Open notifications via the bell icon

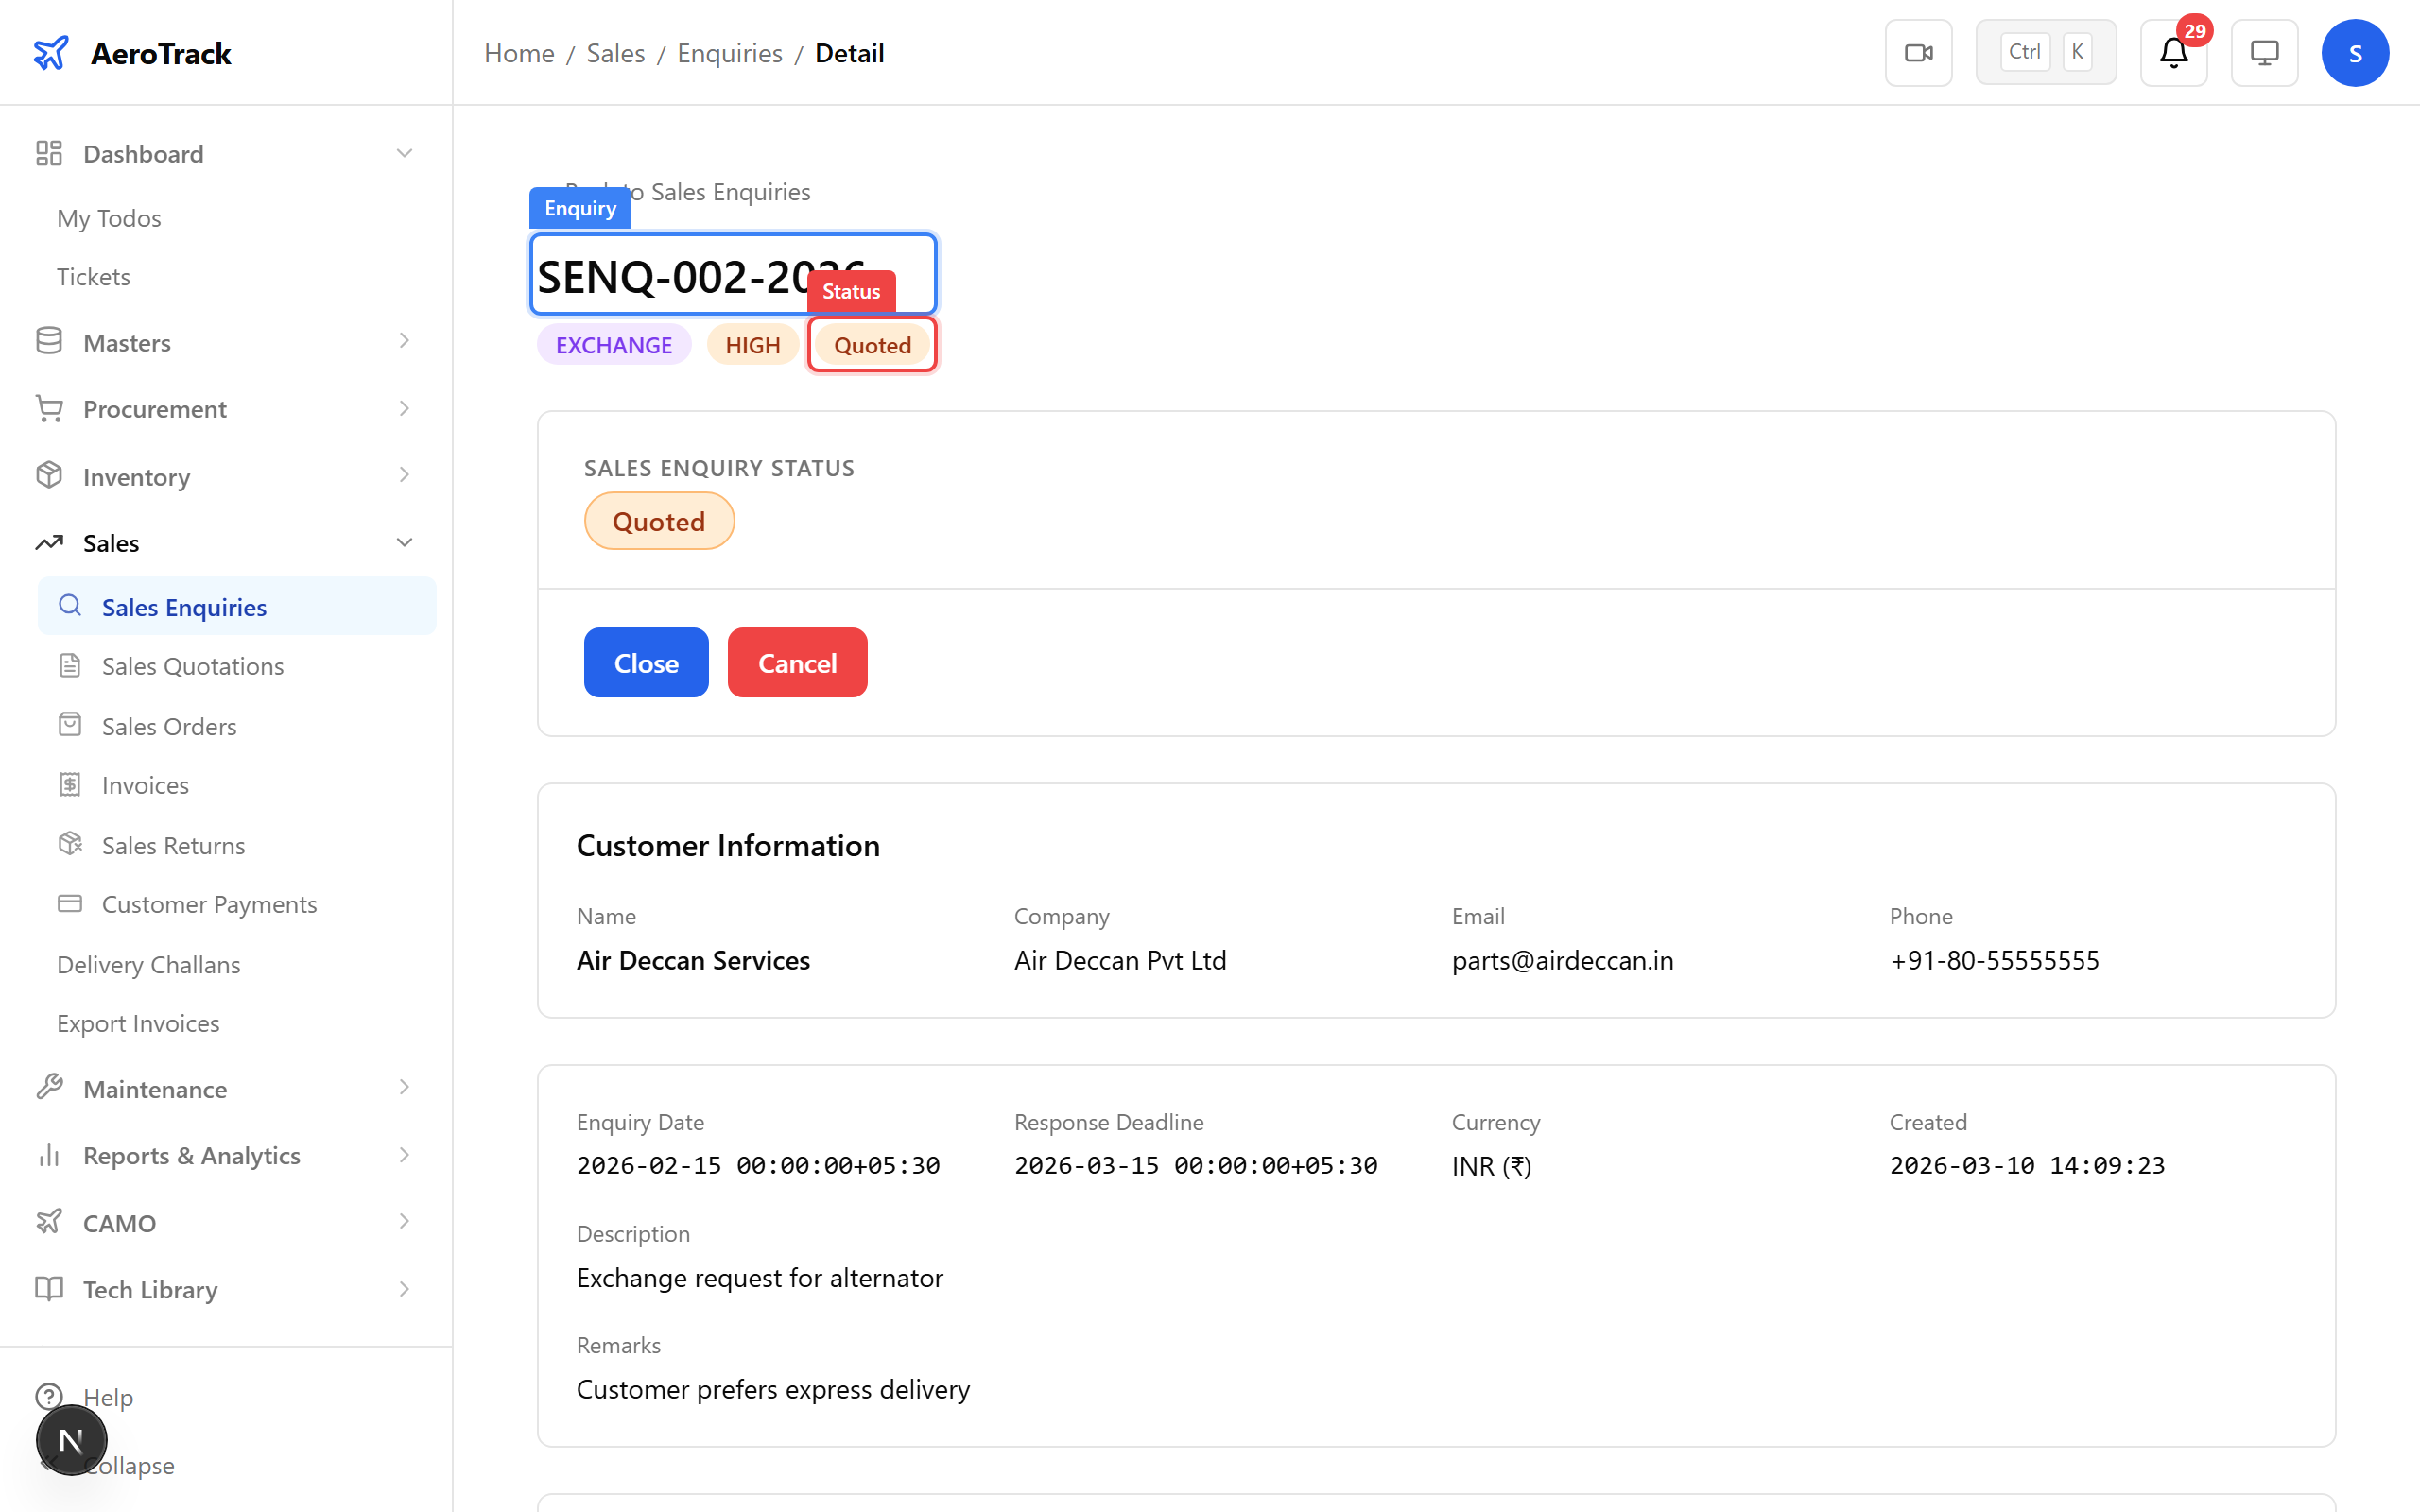2172,54
